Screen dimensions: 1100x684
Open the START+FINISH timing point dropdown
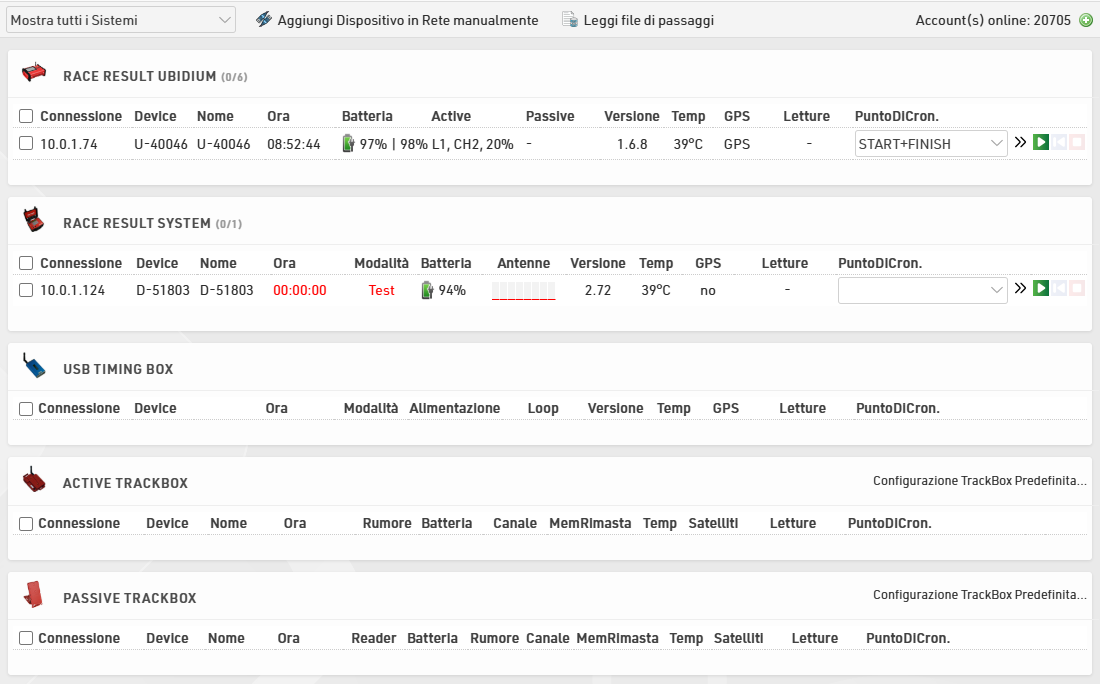tap(931, 144)
